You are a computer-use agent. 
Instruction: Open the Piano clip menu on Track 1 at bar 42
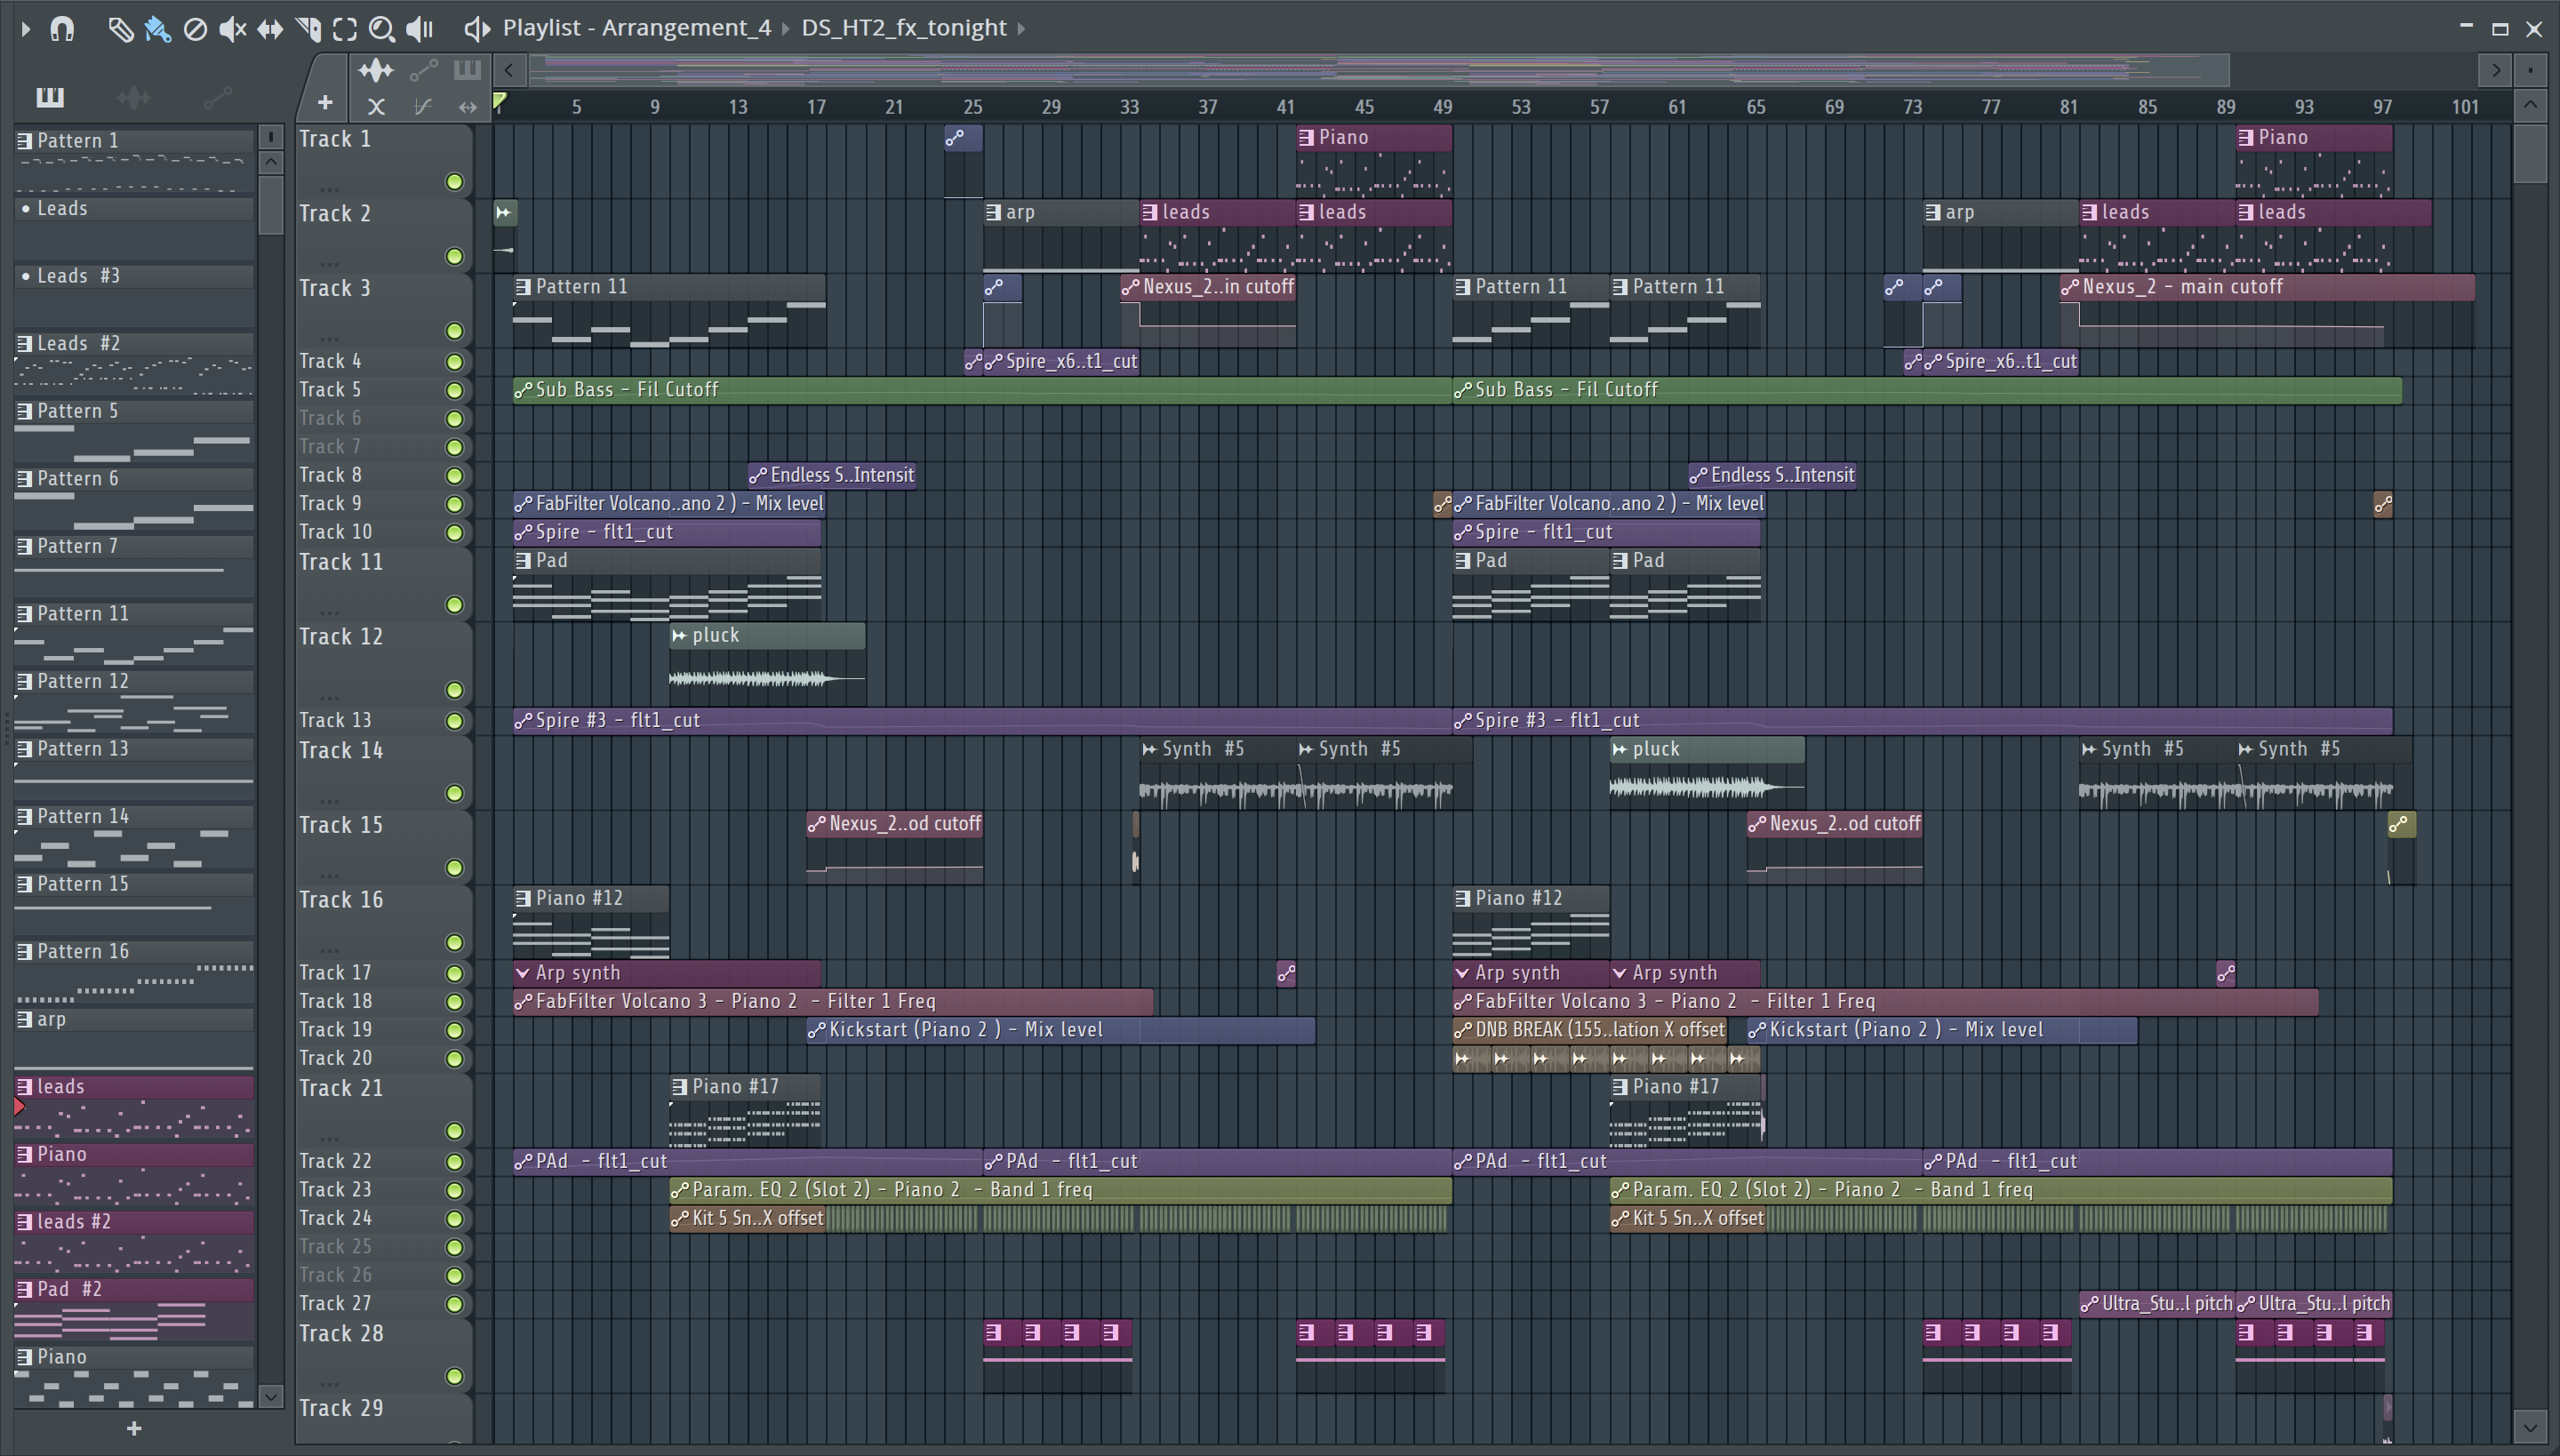1306,138
